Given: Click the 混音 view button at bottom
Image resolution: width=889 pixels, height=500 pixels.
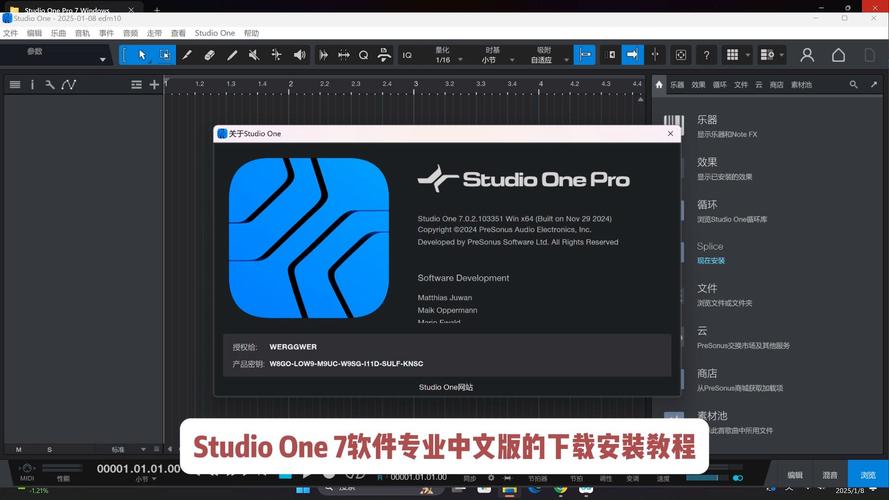Looking at the screenshot, I should tap(830, 475).
